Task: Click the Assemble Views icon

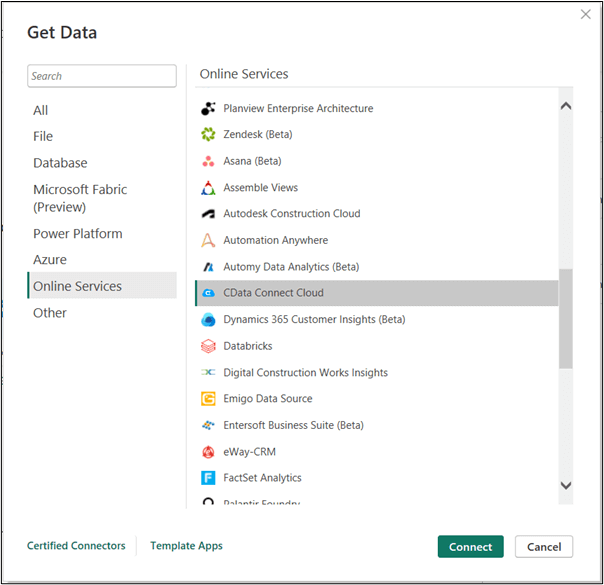Action: point(208,188)
